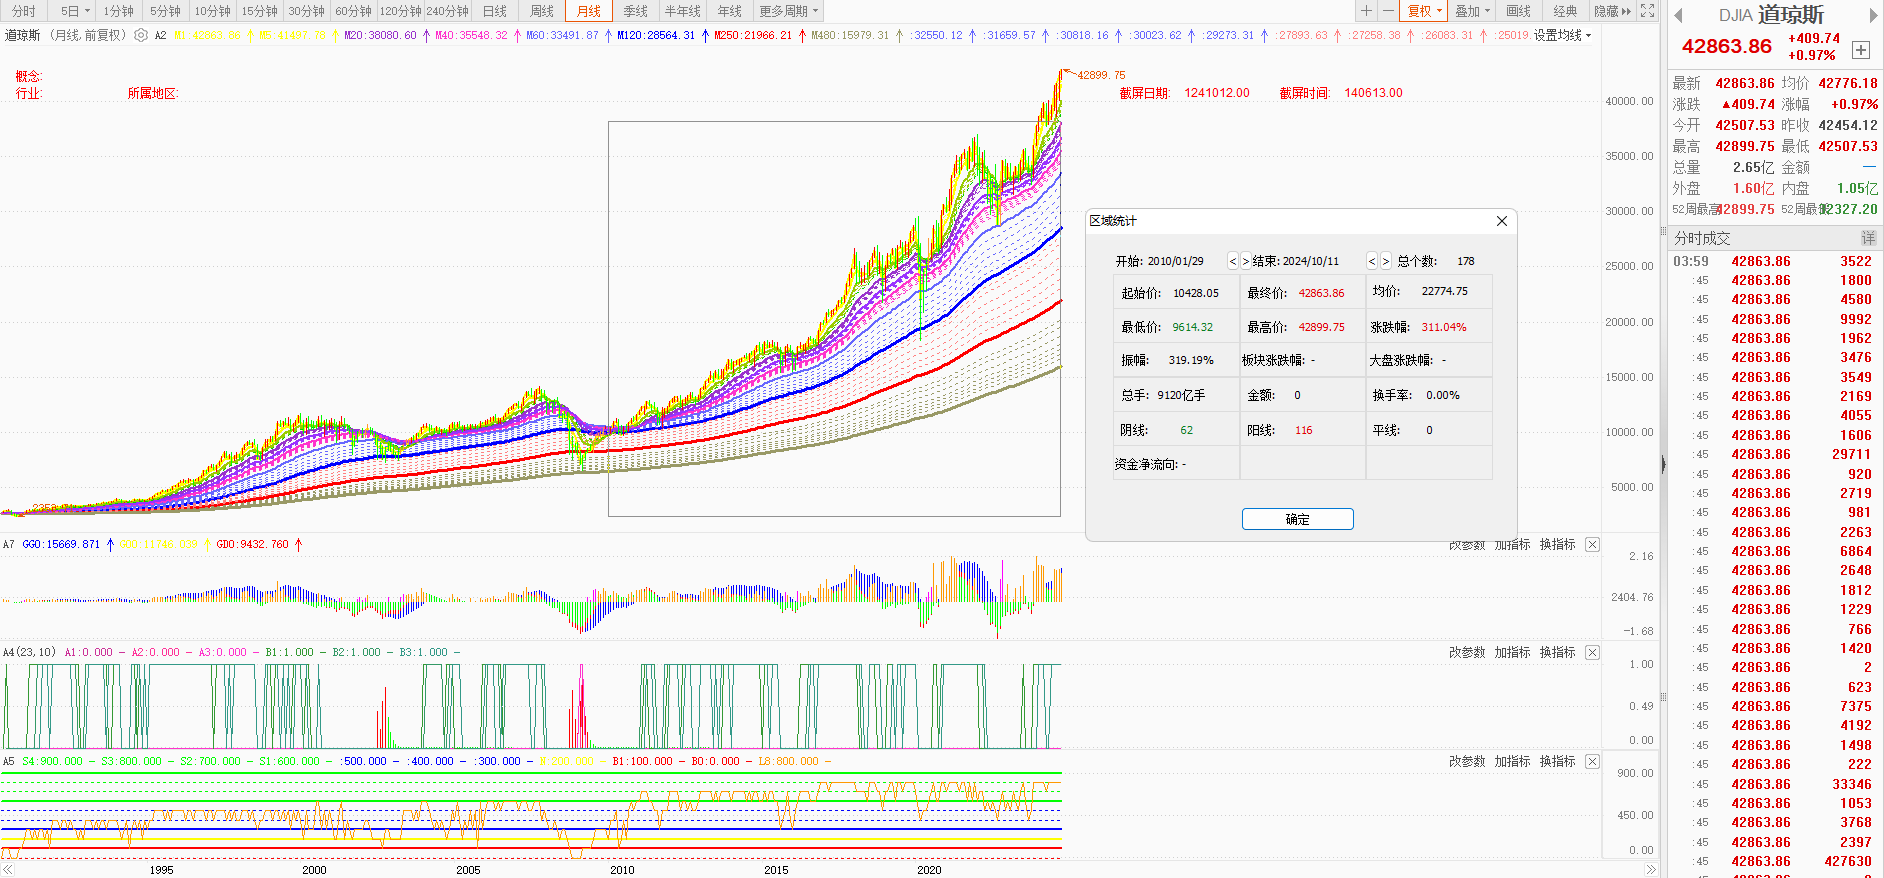This screenshot has width=1884, height=878.
Task: Close the 区域统计 dialog
Action: pos(1501,221)
